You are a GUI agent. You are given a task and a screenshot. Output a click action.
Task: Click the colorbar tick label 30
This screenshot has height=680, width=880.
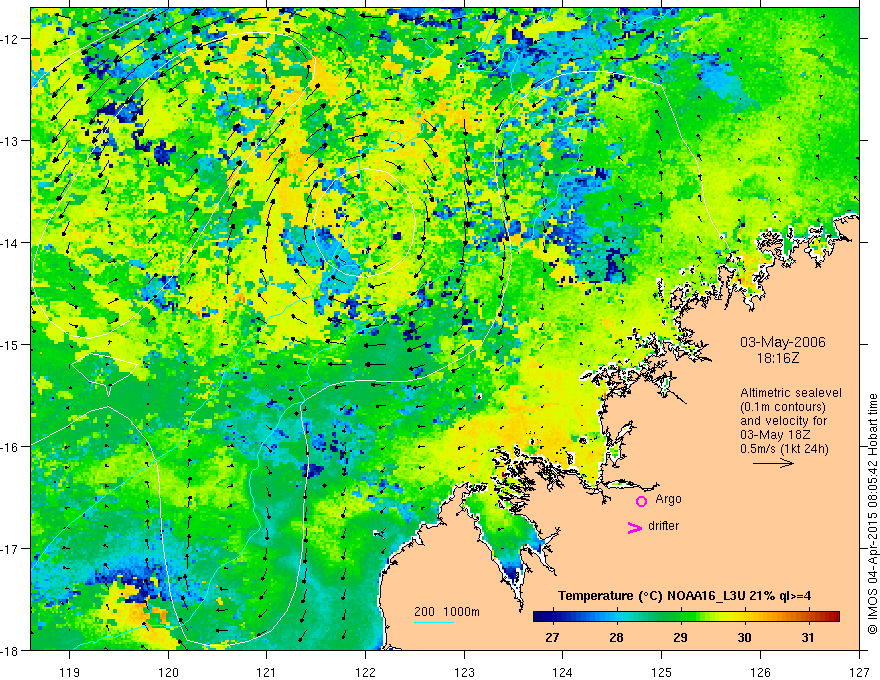(744, 637)
